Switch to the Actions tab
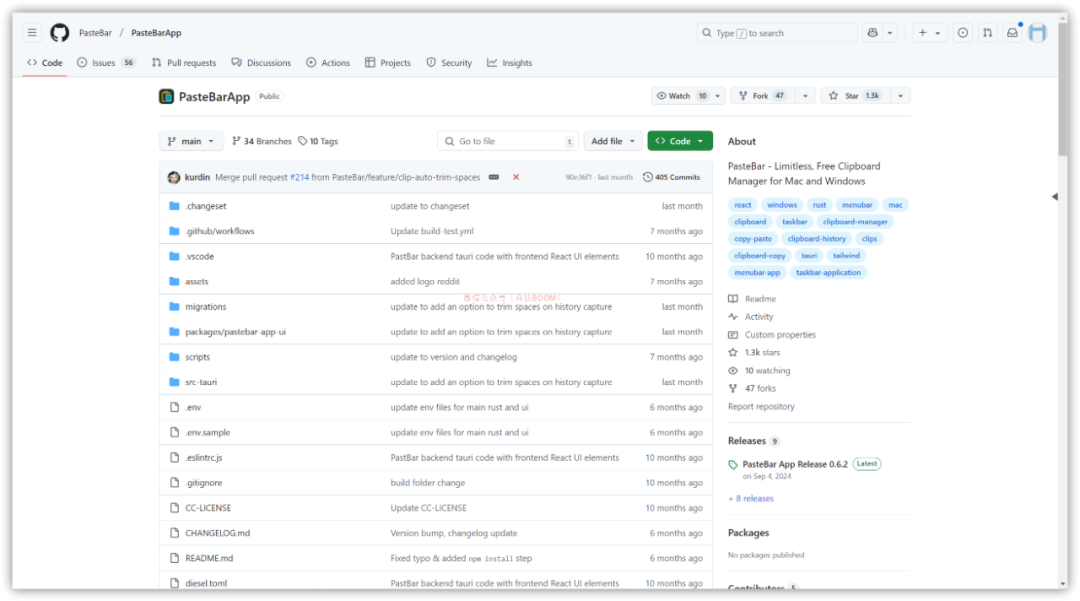Image resolution: width=1080 pixels, height=601 pixels. (328, 63)
